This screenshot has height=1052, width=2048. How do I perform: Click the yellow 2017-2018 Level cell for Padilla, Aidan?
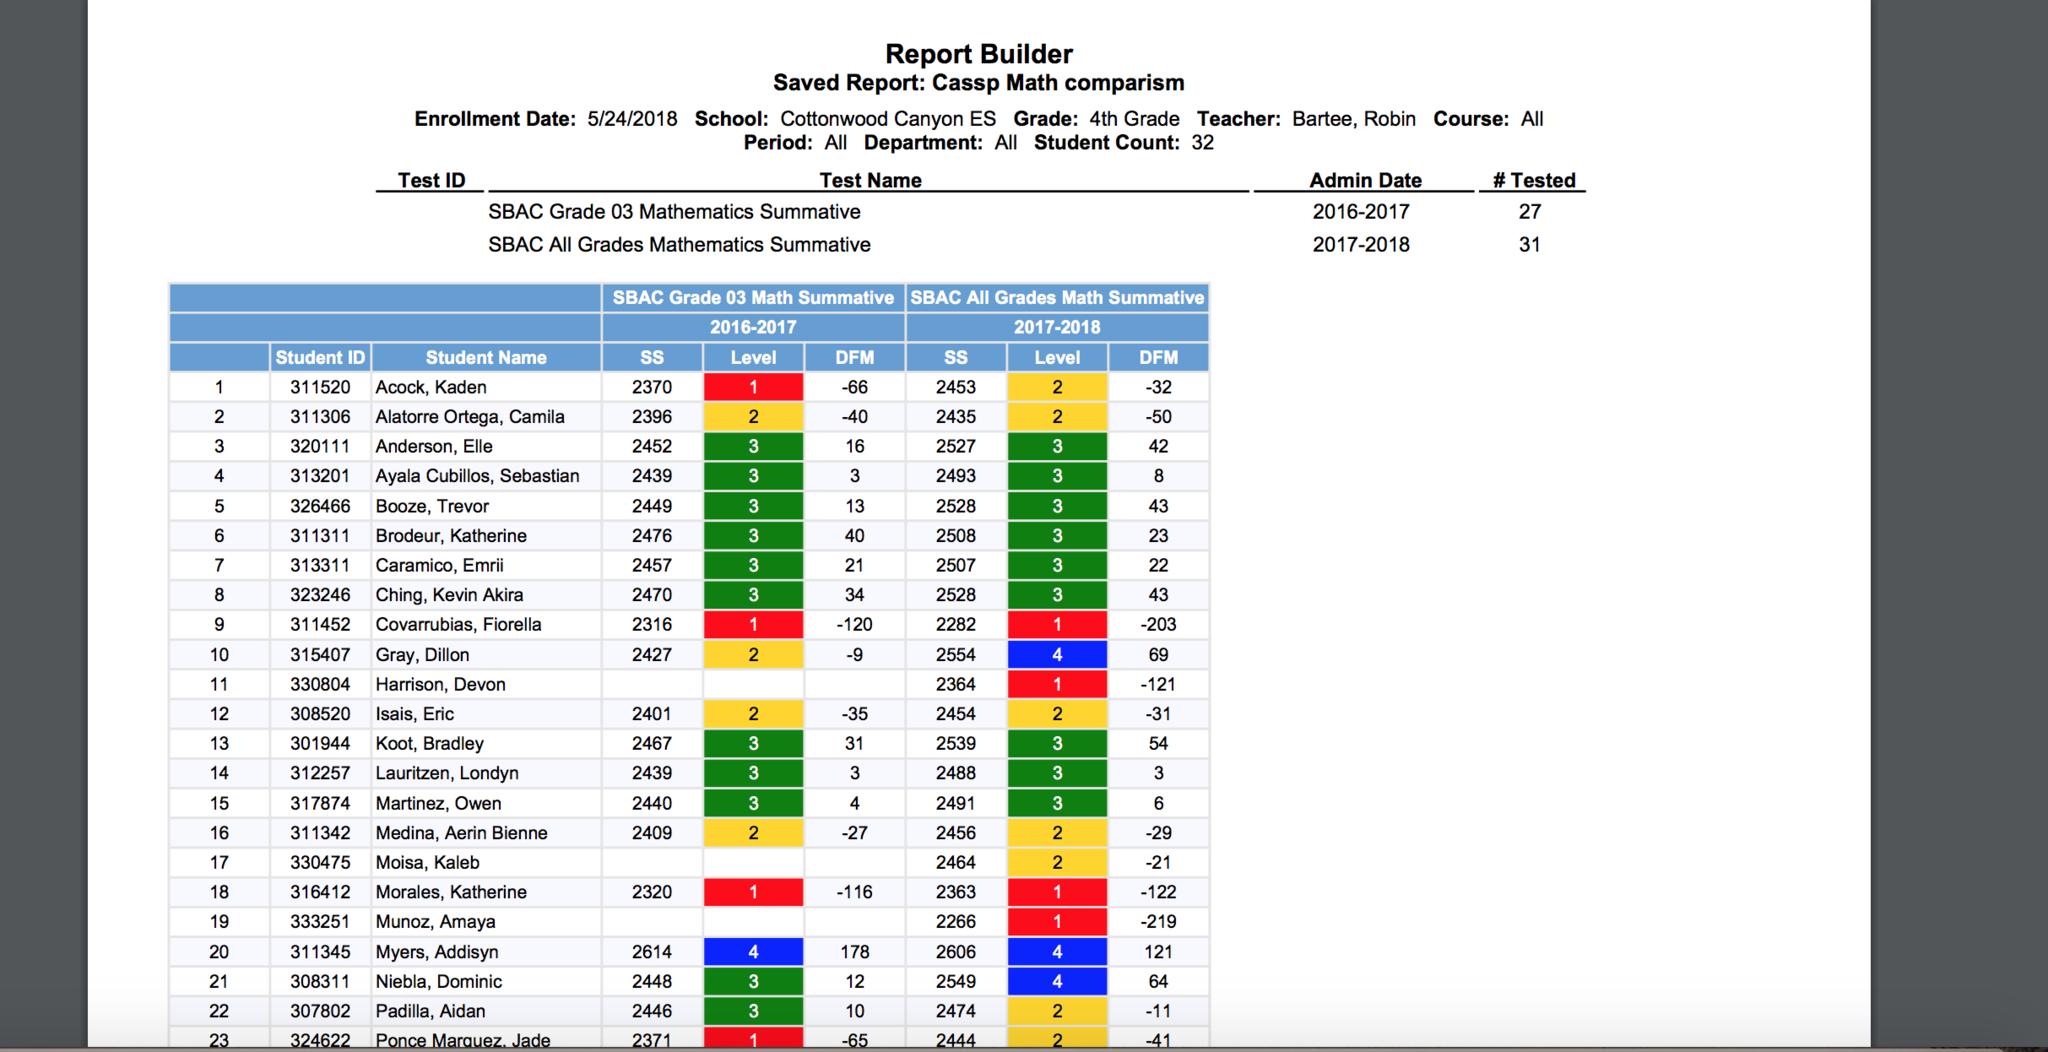pyautogui.click(x=1057, y=1011)
